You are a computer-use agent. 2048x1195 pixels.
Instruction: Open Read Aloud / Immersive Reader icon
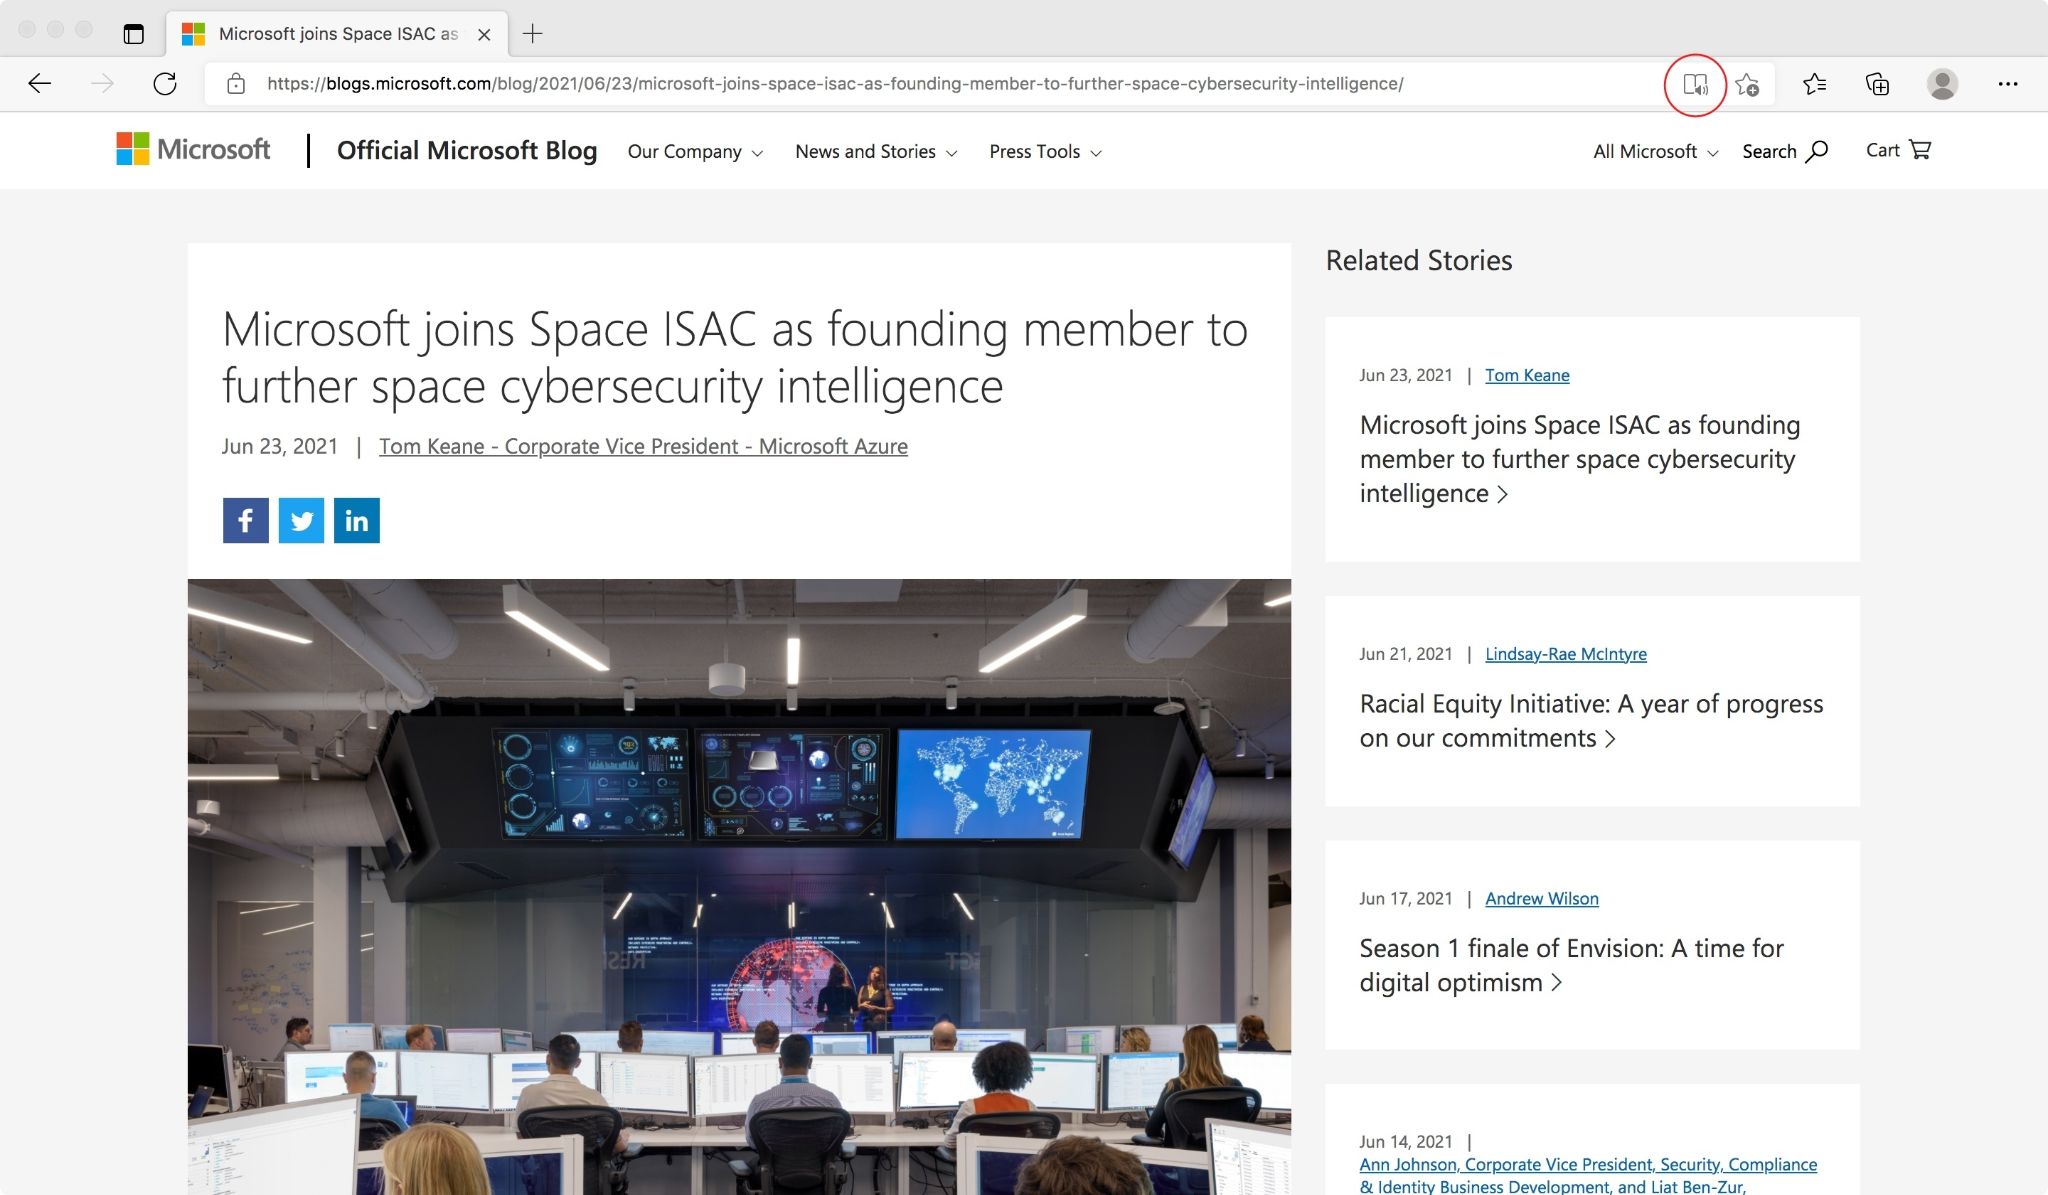[1695, 85]
